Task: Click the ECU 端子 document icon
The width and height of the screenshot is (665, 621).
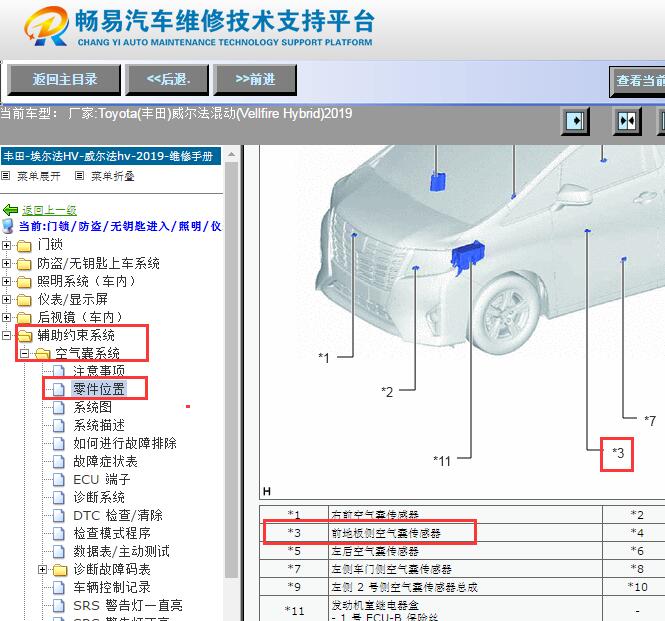Action: coord(59,480)
